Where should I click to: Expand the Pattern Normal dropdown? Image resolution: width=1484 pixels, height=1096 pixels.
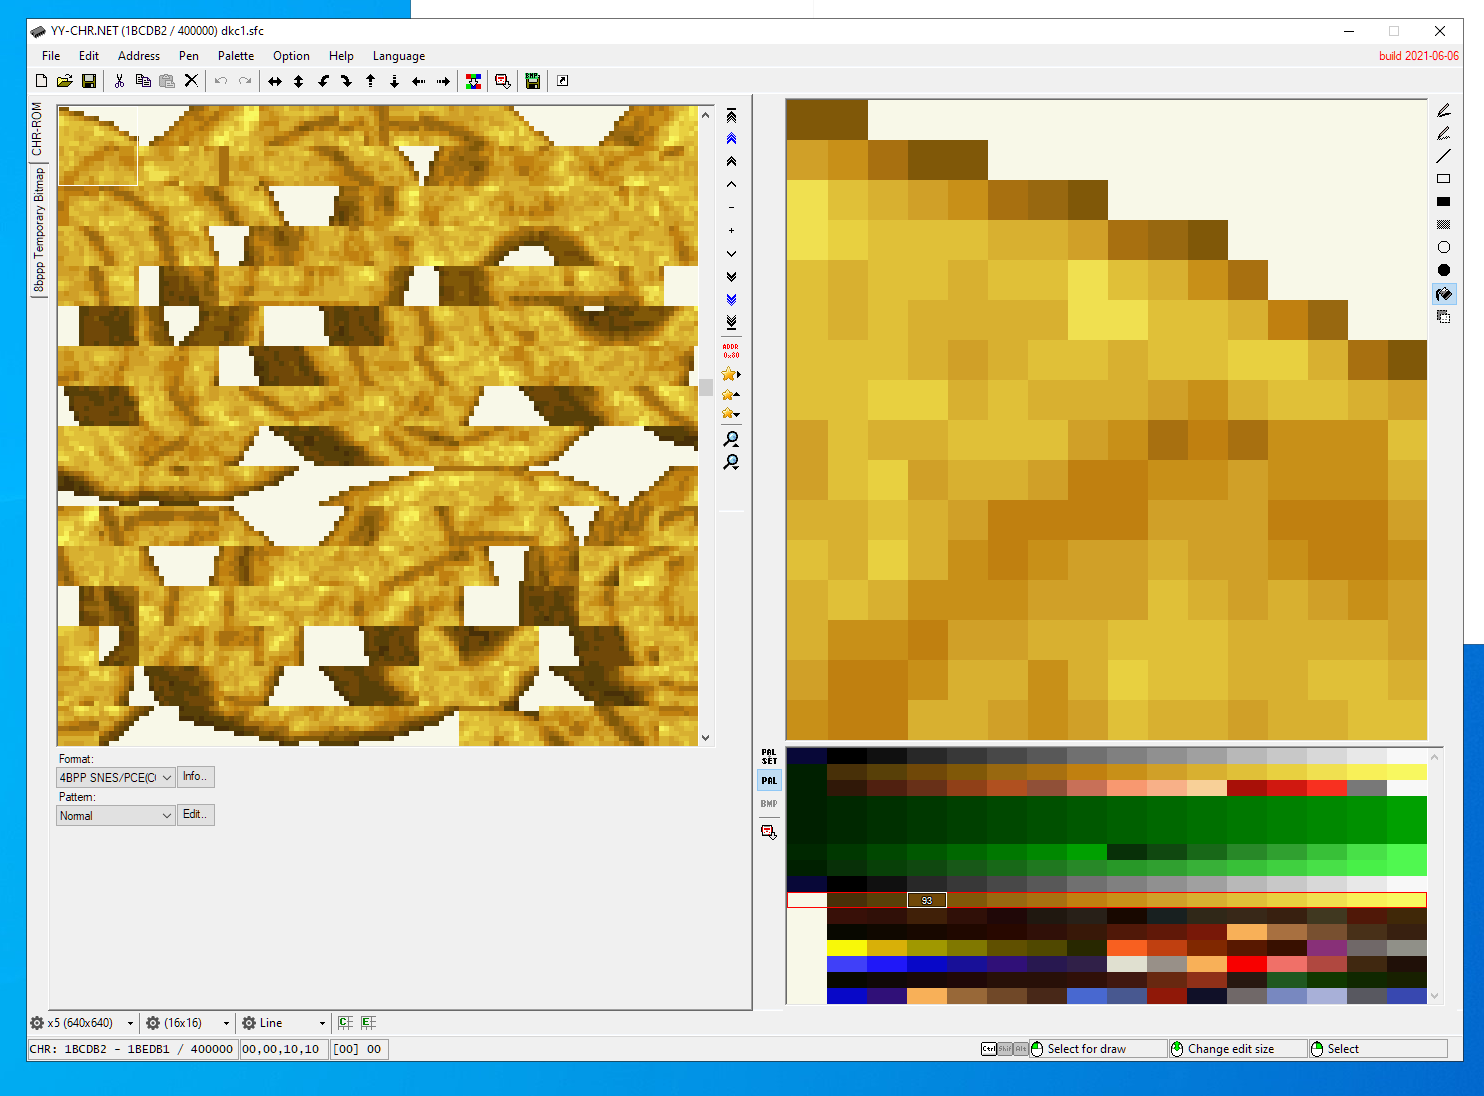click(116, 816)
